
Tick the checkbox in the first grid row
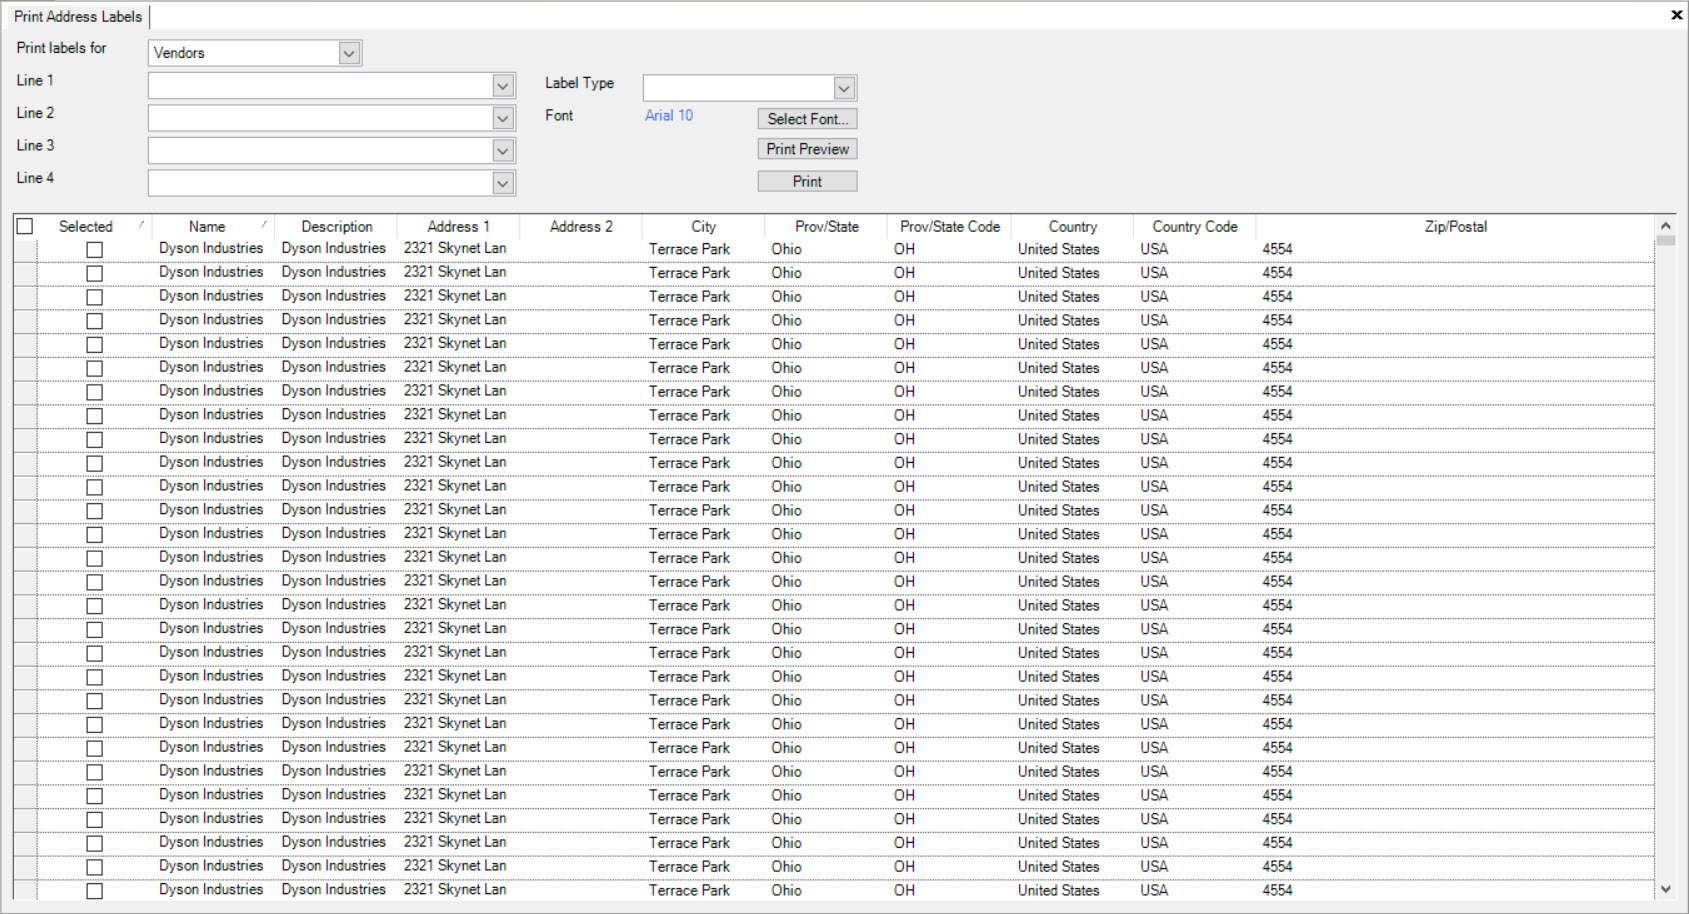click(94, 249)
